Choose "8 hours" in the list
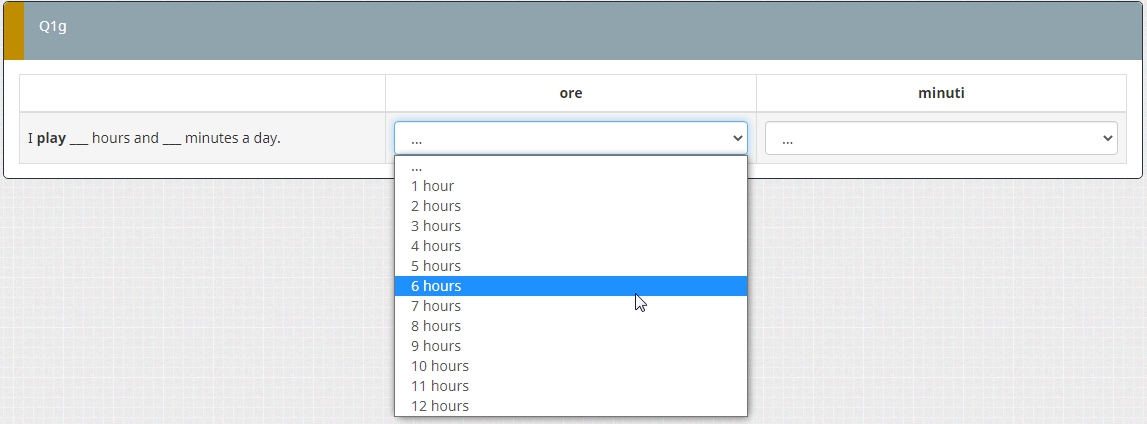The height and width of the screenshot is (424, 1147). pyautogui.click(x=436, y=326)
